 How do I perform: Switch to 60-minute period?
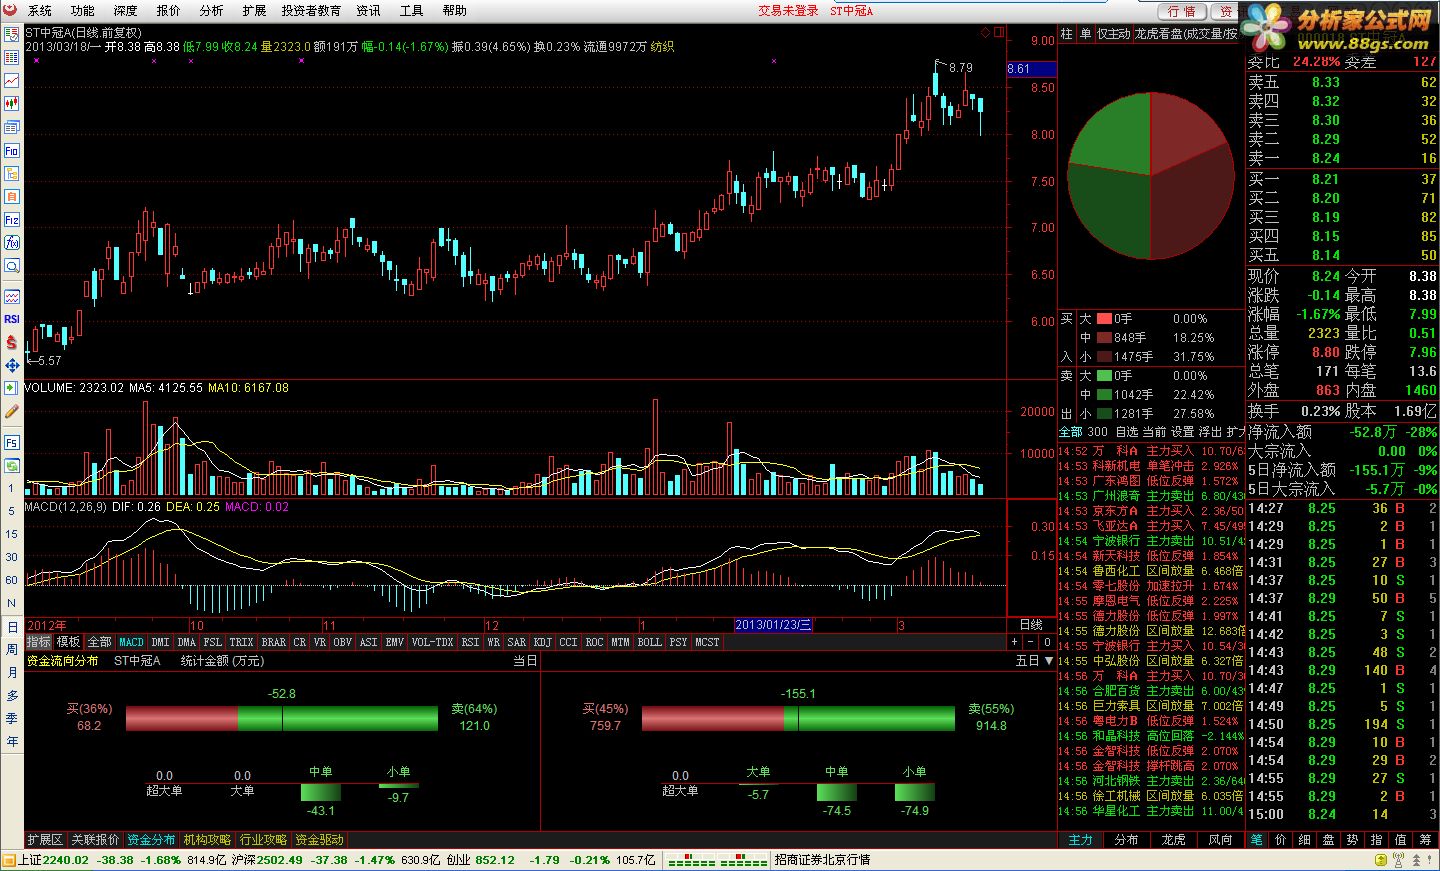(12, 580)
